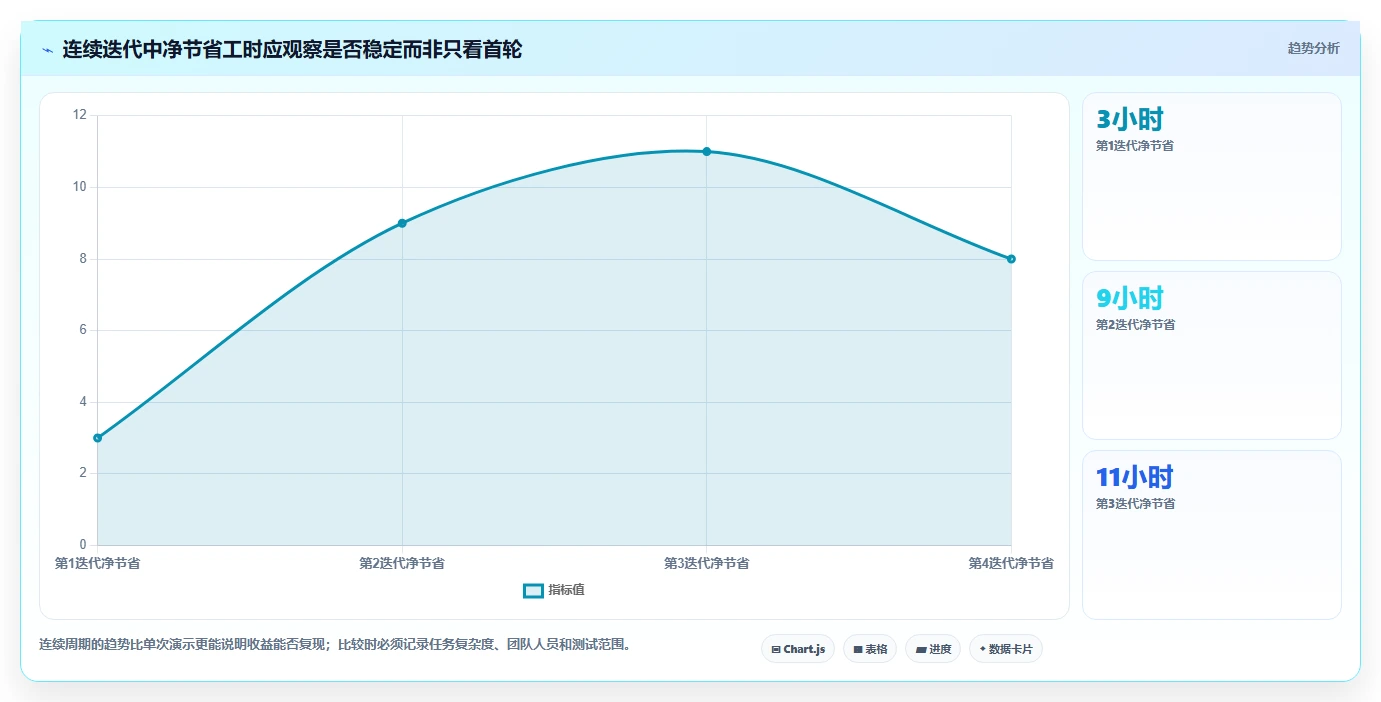Click 第1迭代净节省 caption under 3小时
The height and width of the screenshot is (702, 1381).
click(x=1135, y=146)
